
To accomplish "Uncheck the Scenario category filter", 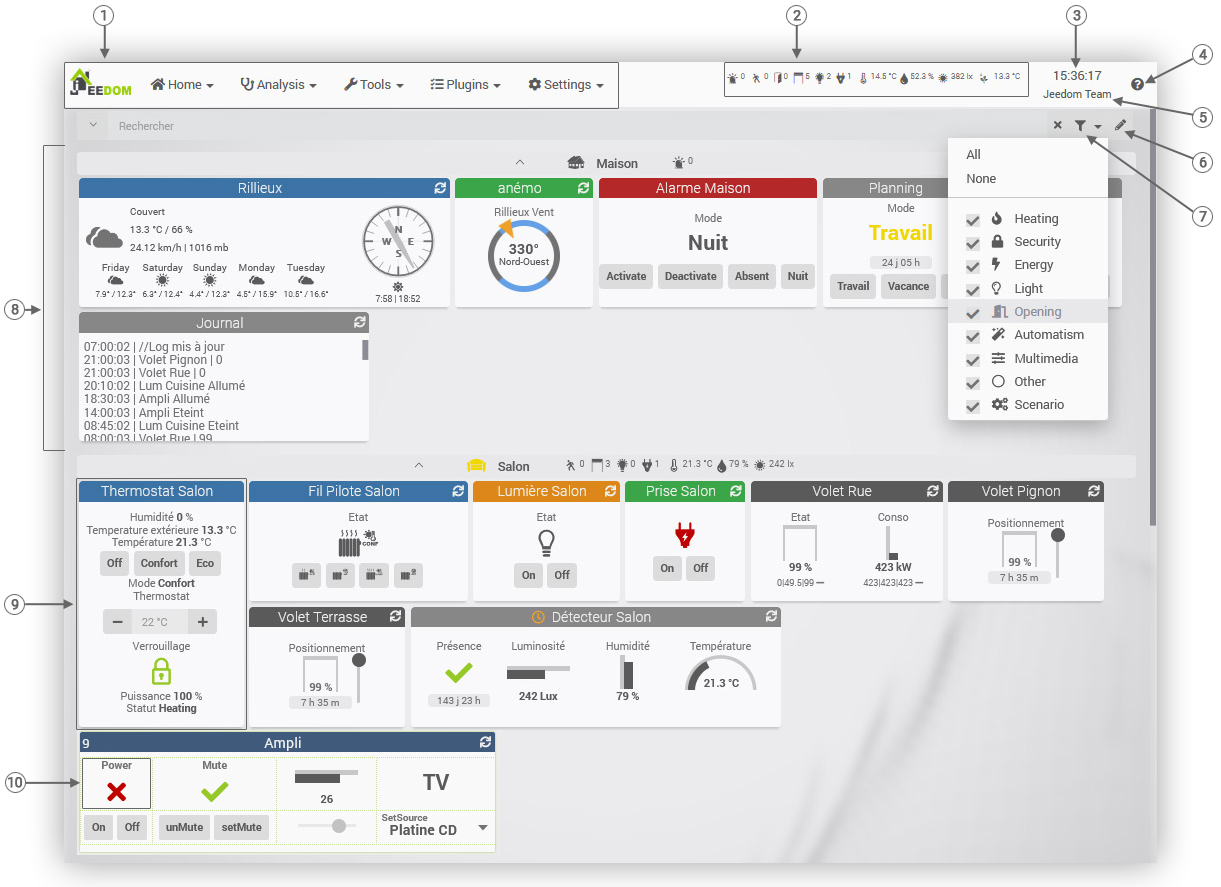I will (x=972, y=404).
